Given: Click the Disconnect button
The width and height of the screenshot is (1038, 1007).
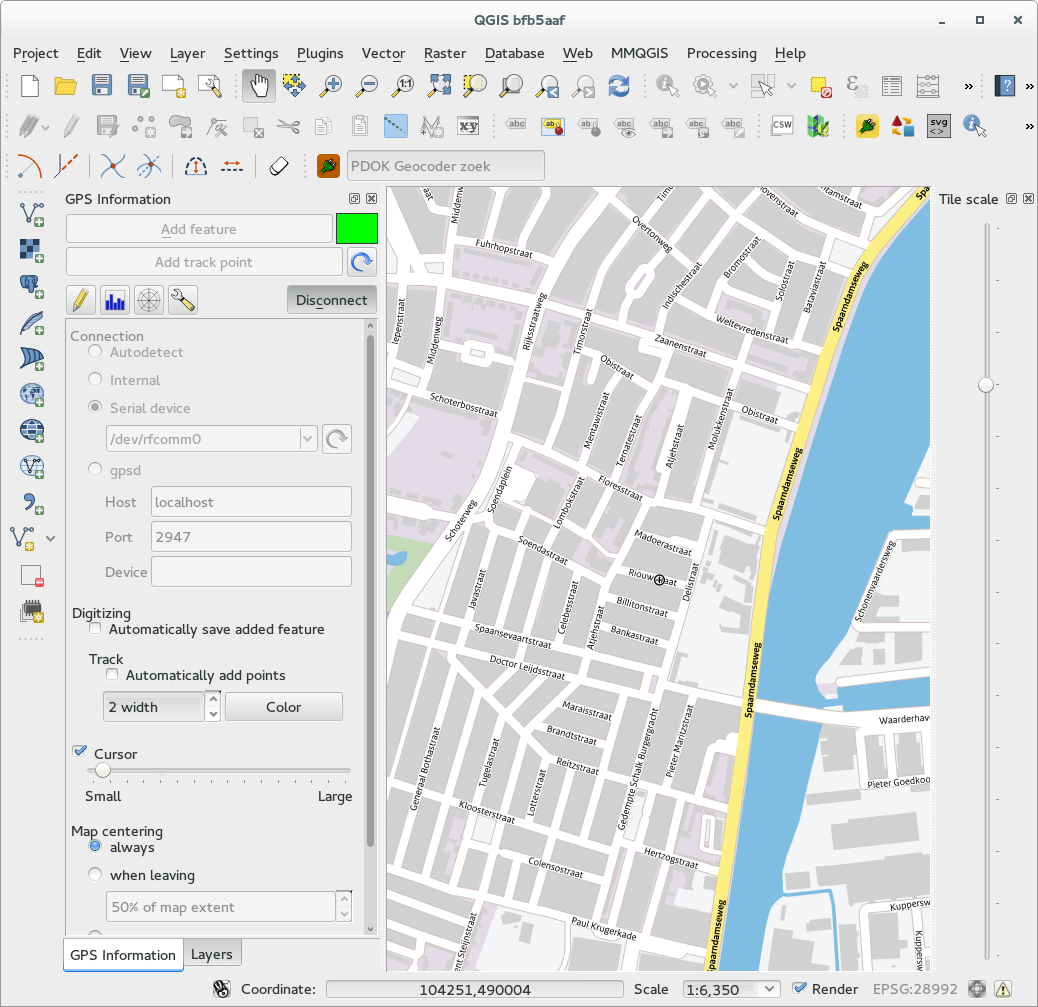Looking at the screenshot, I should pyautogui.click(x=332, y=300).
